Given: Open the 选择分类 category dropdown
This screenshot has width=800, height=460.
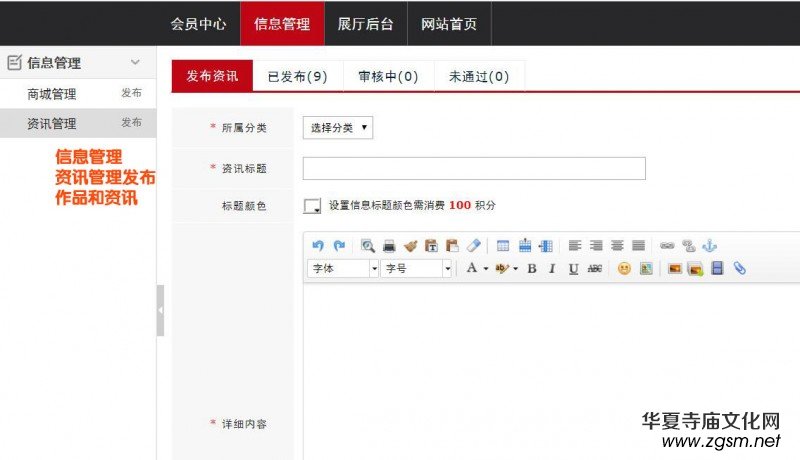Looking at the screenshot, I should point(338,128).
